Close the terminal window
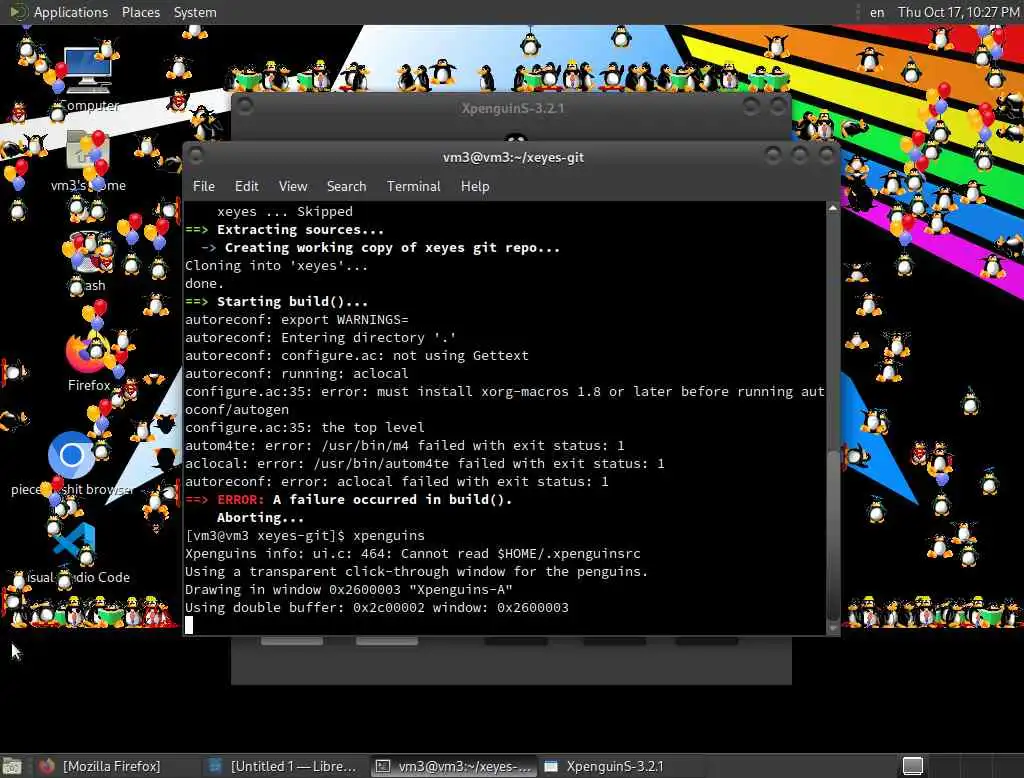 [827, 155]
